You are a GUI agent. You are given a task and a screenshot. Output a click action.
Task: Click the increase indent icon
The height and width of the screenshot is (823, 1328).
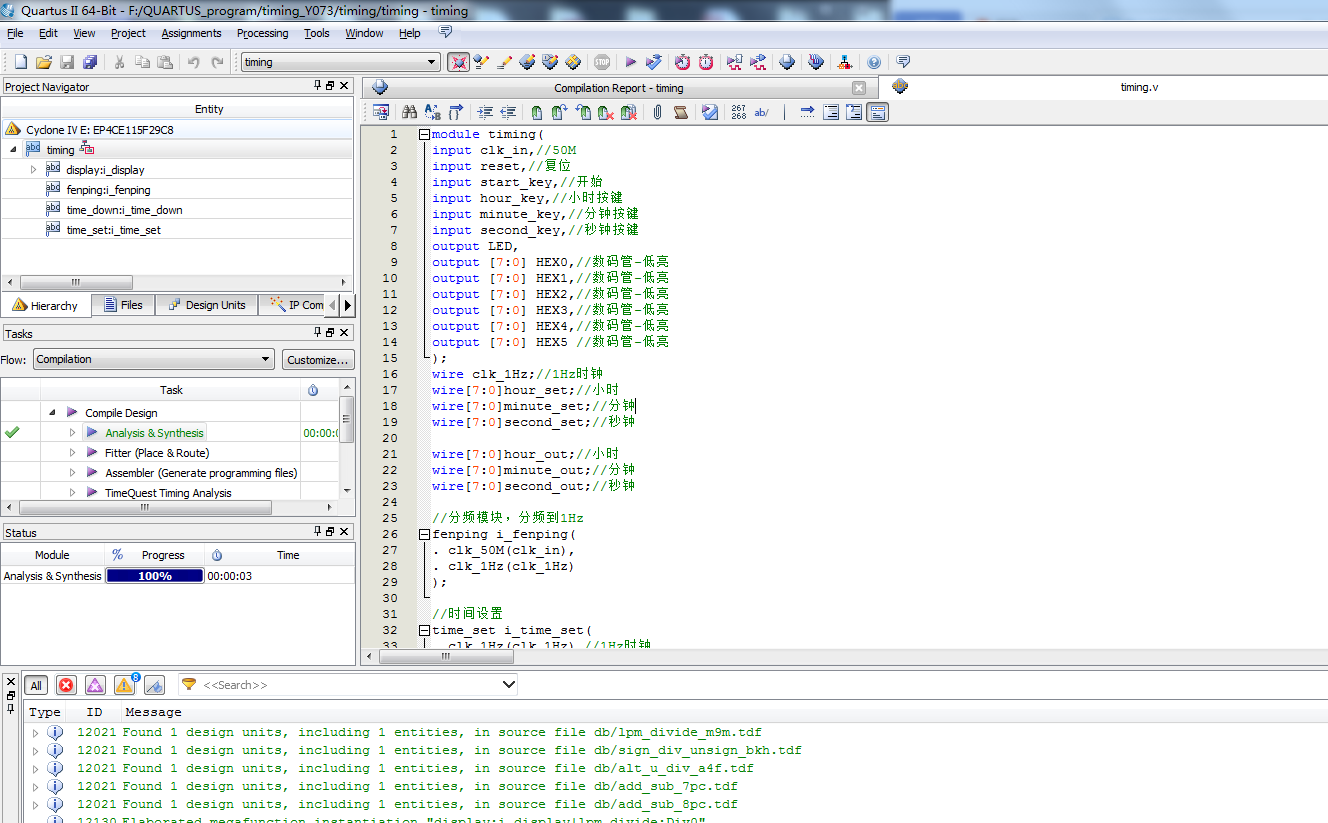pos(485,112)
